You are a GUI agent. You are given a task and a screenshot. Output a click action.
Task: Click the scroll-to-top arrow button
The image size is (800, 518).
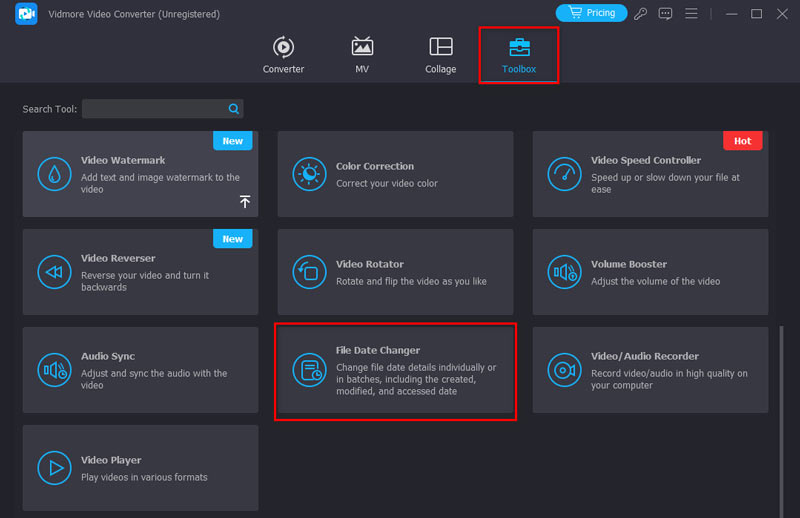coord(245,202)
